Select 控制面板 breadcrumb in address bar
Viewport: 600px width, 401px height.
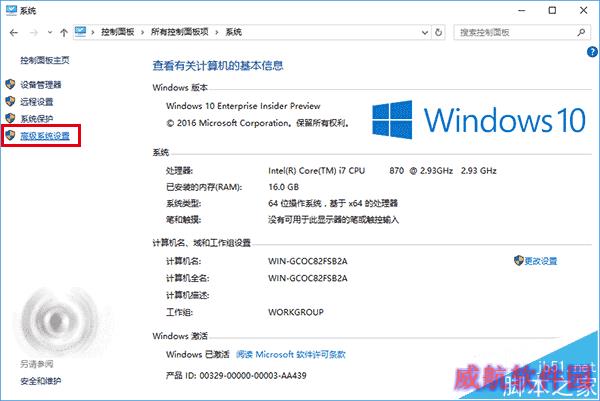click(x=117, y=32)
